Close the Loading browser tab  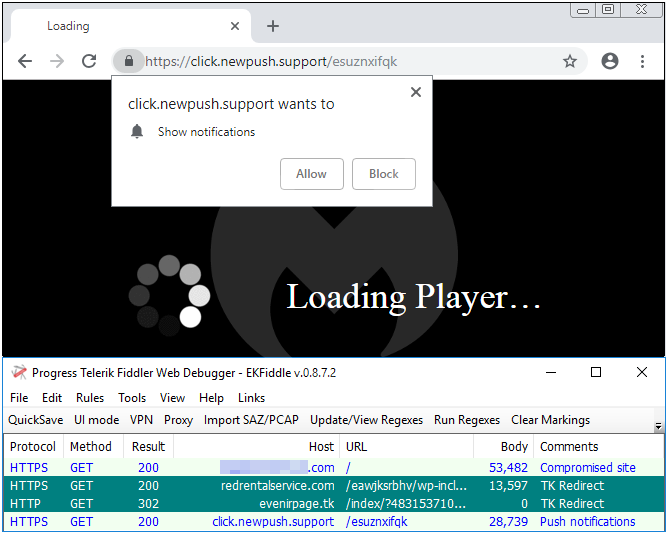(x=235, y=26)
